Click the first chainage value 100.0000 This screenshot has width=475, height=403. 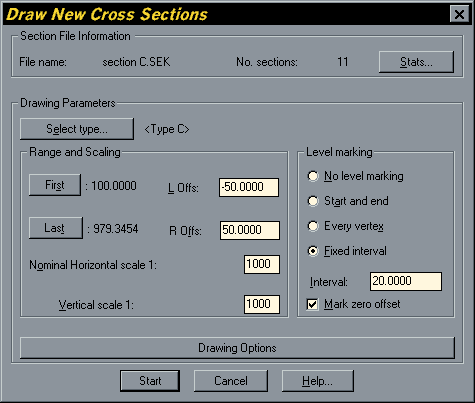[114, 186]
